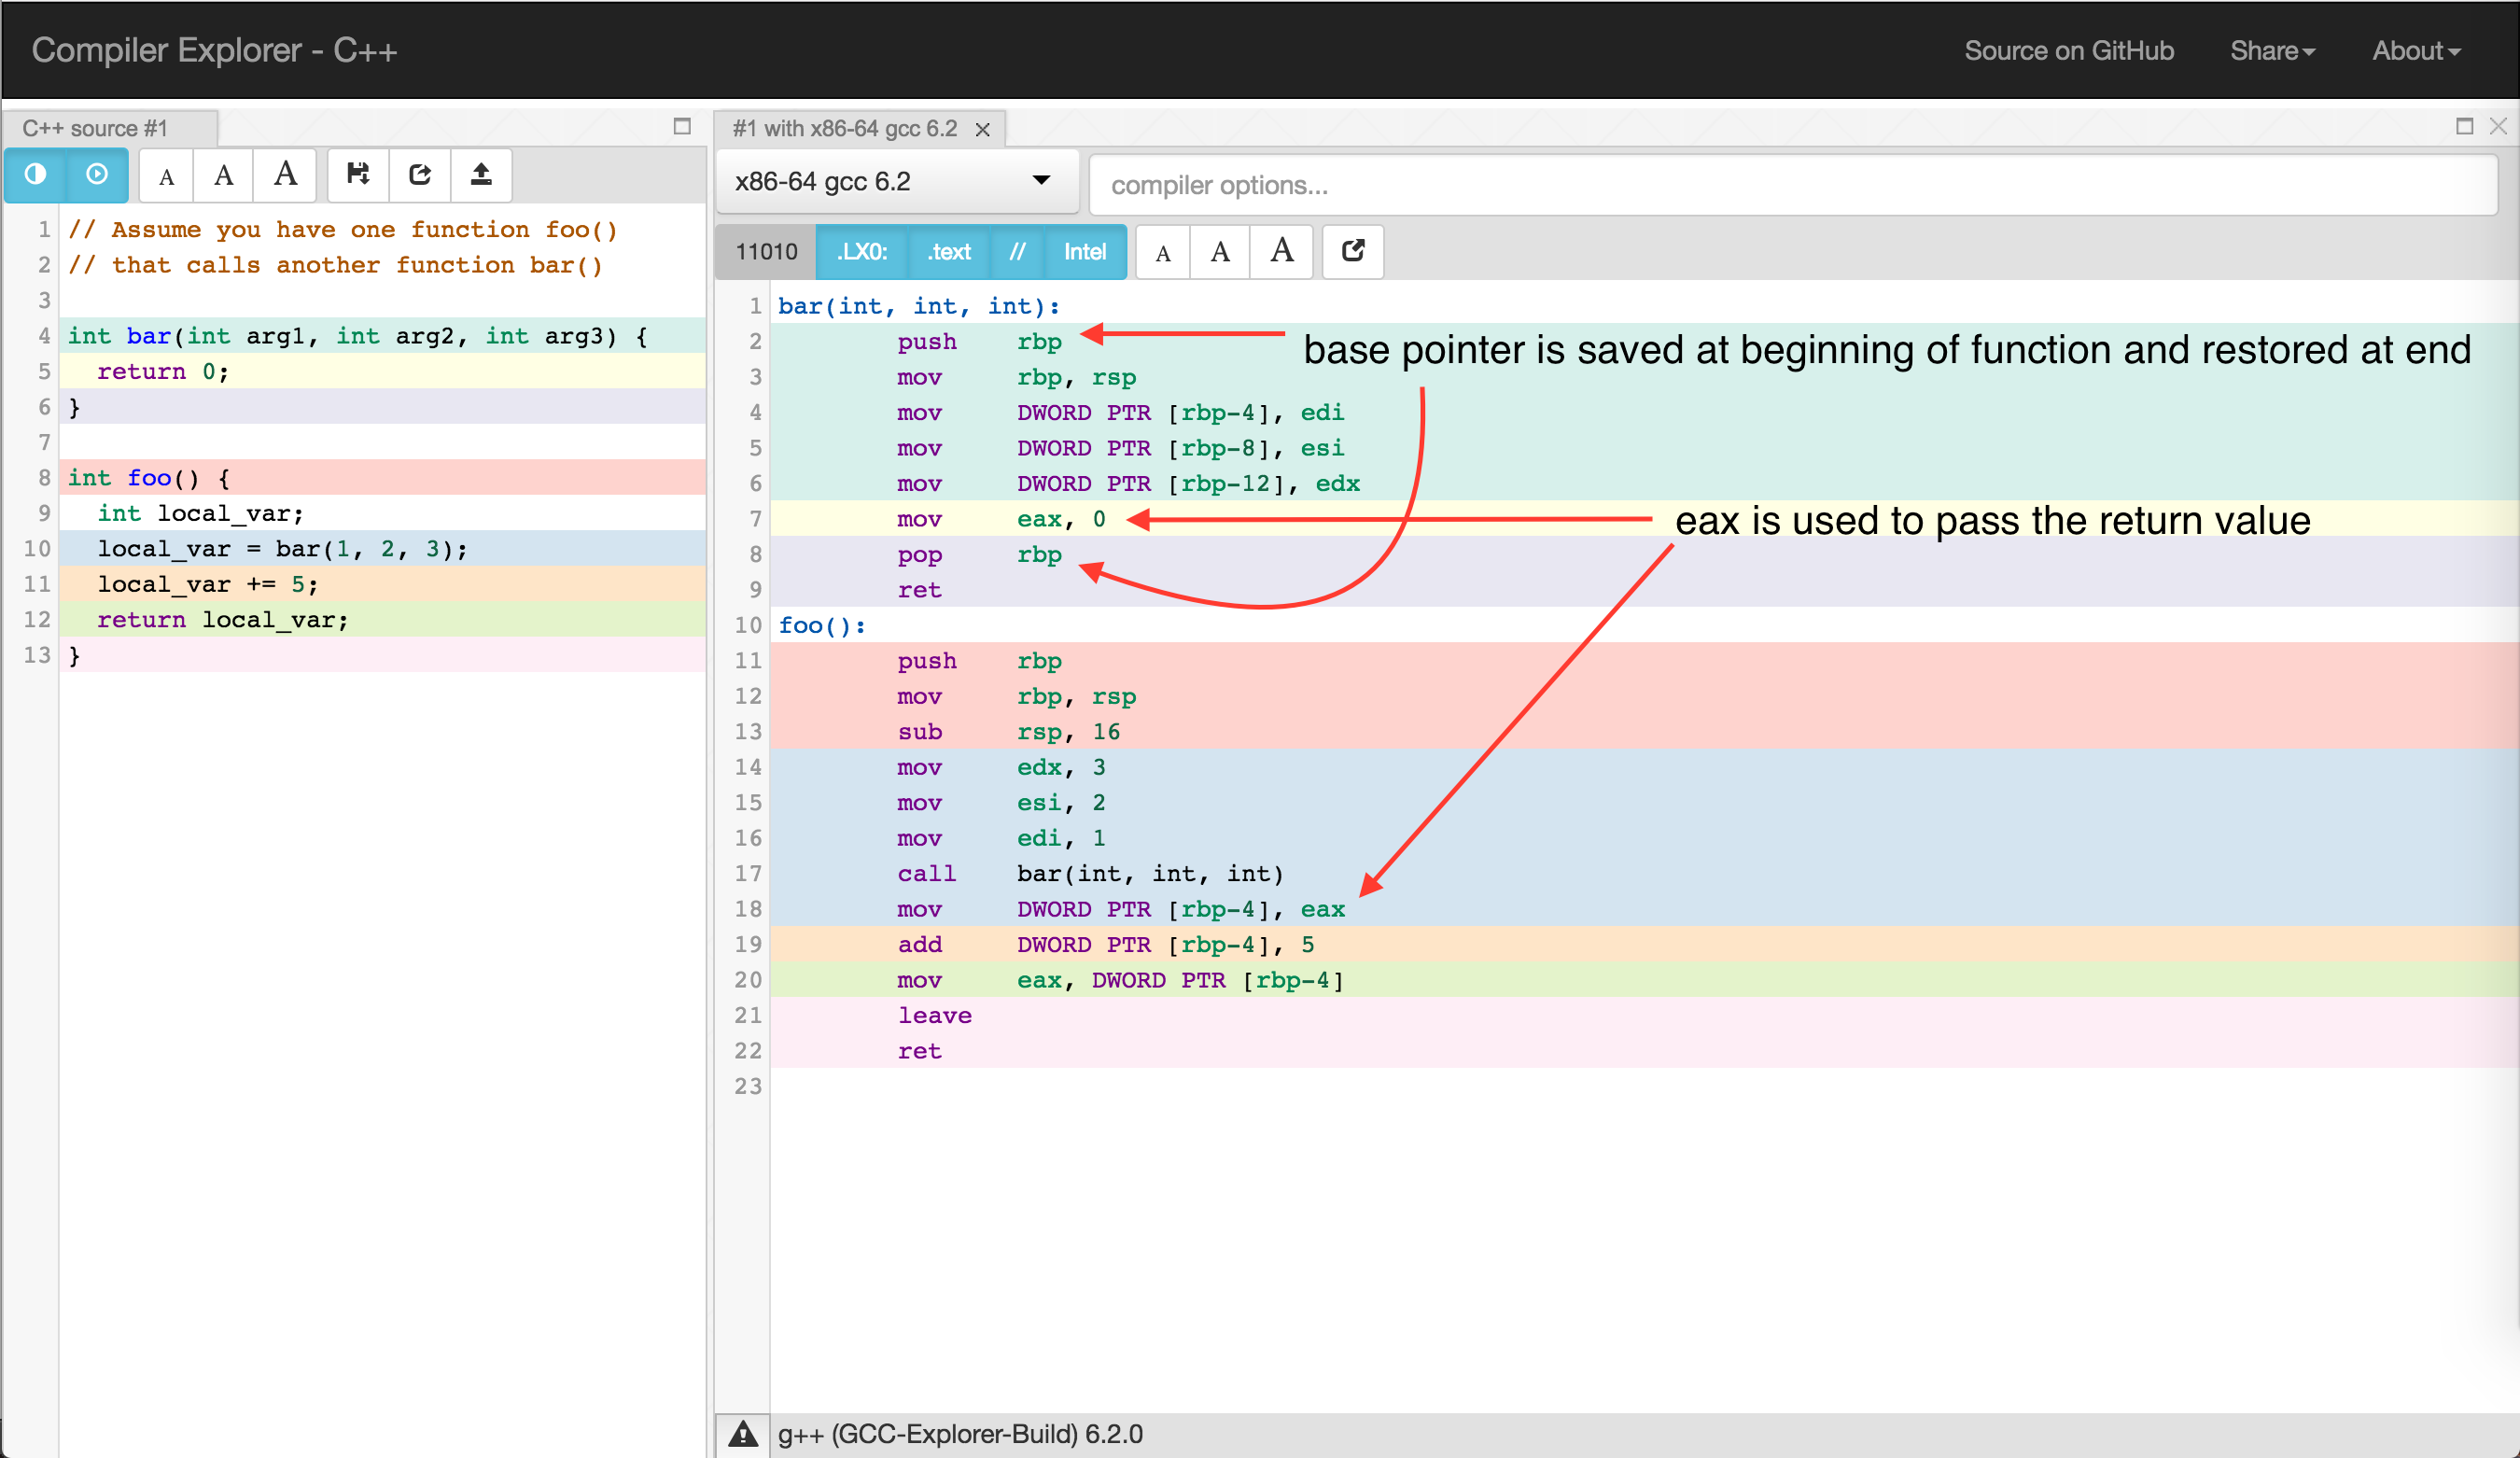Open the Share dropdown menu
2520x1458 pixels.
(x=2272, y=50)
